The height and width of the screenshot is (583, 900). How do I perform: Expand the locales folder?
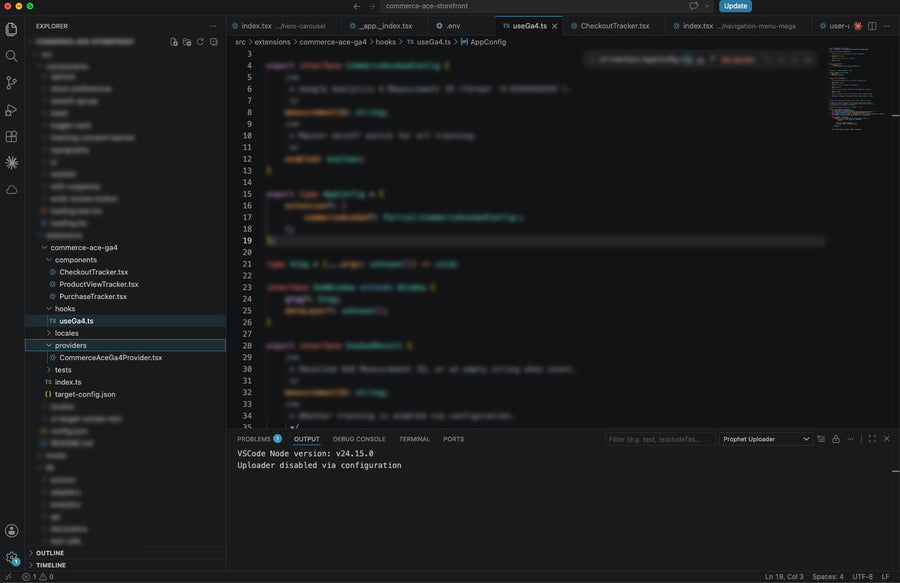coord(49,333)
